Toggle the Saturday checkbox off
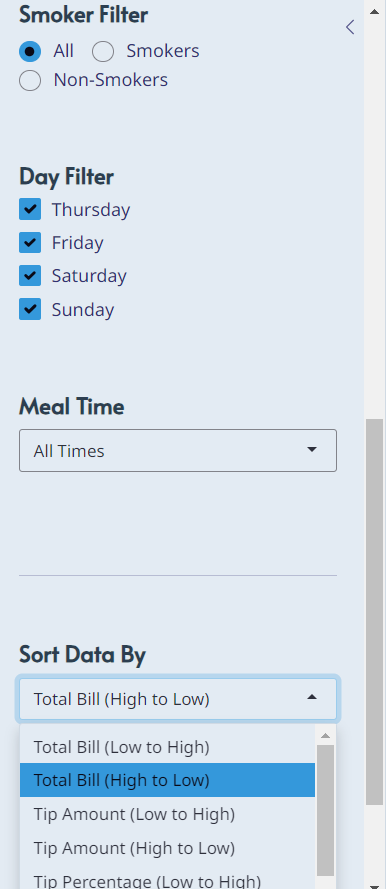The height and width of the screenshot is (889, 386). pos(30,276)
